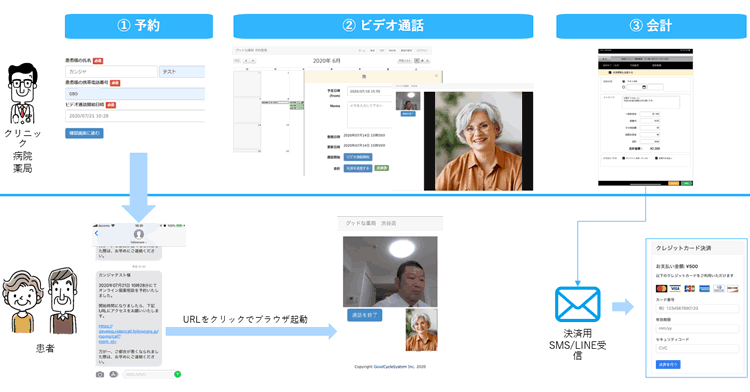Image resolution: width=750 pixels, height=392 pixels.
Task: Click the お支払い金額 ¥500 text
Action: tap(677, 266)
